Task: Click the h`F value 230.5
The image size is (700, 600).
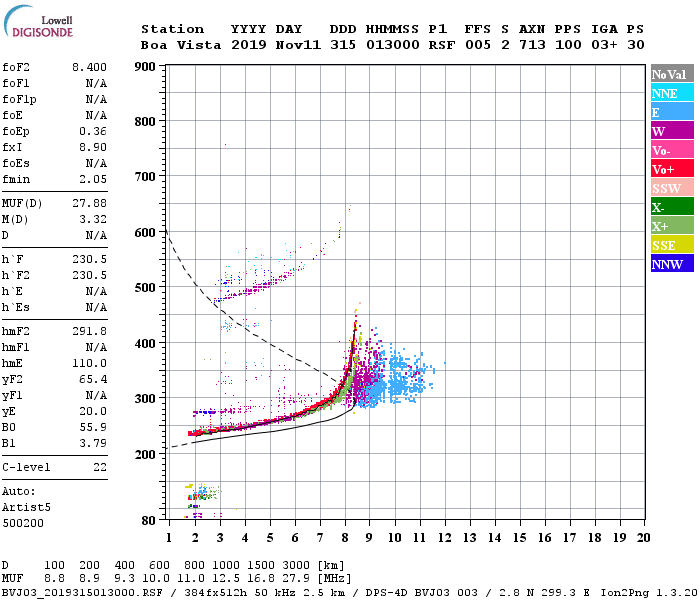Action: pos(89,259)
